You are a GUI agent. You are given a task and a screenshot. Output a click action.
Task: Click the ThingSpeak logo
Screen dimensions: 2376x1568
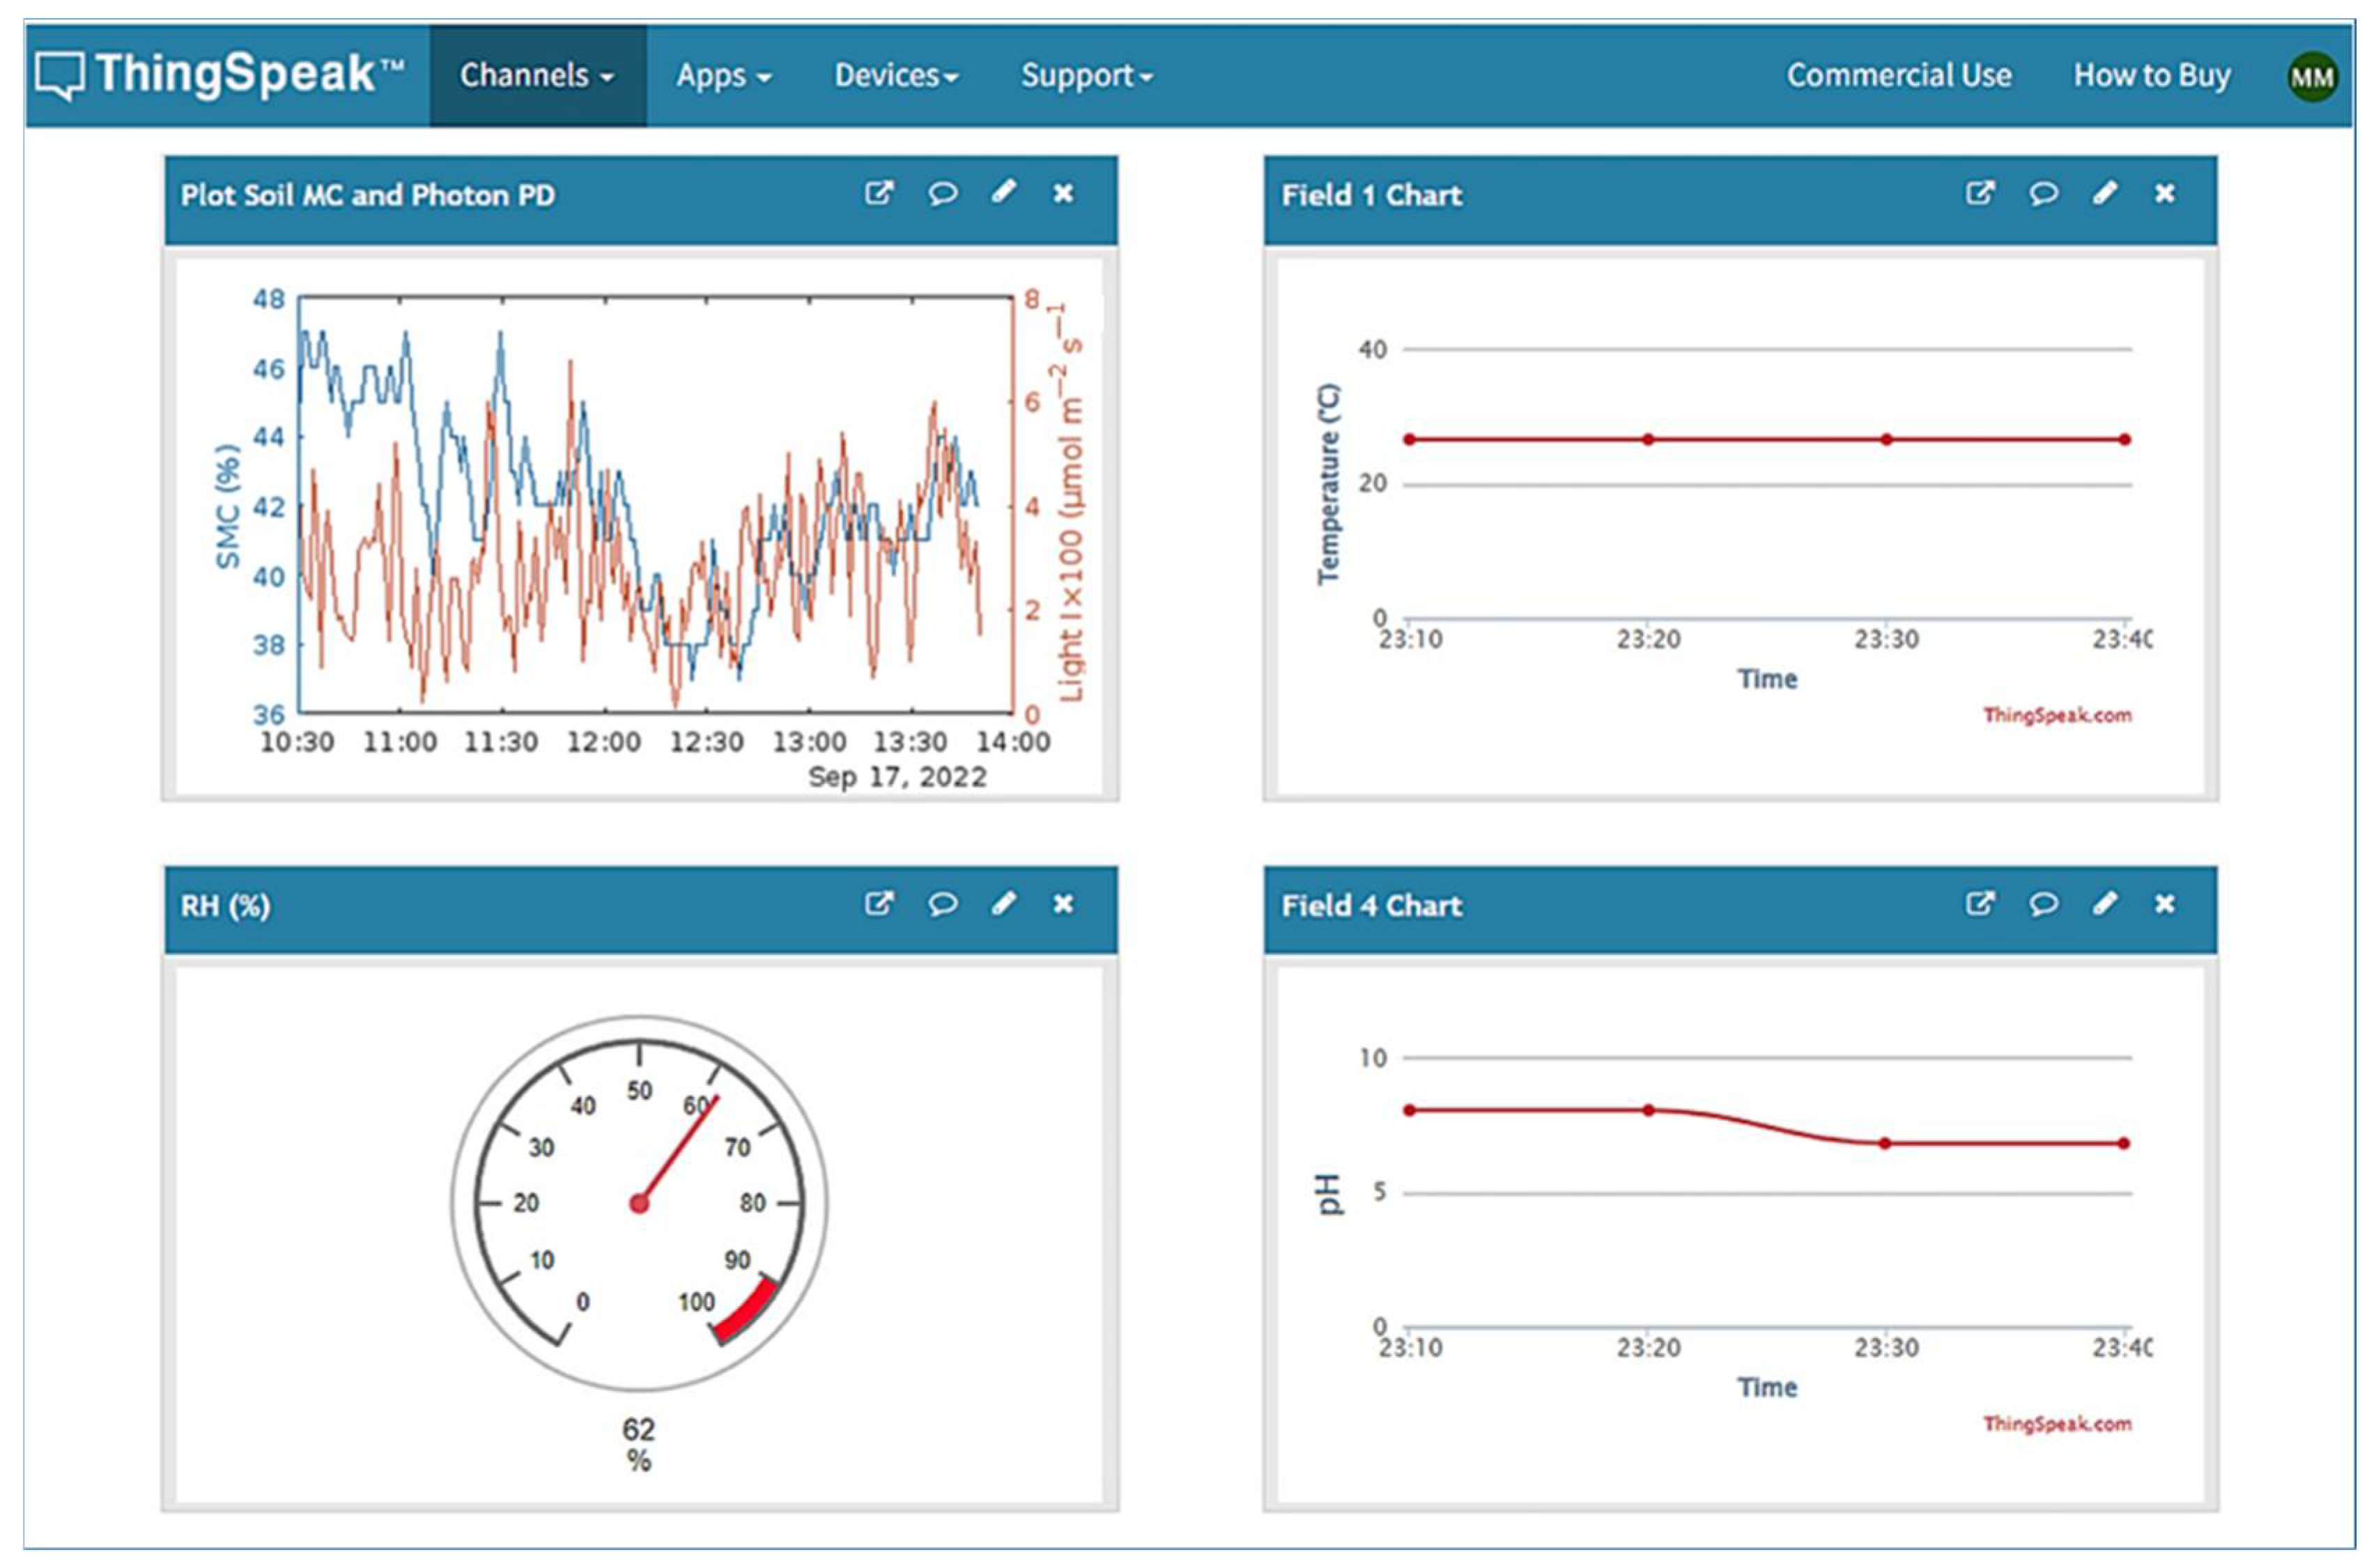[220, 75]
